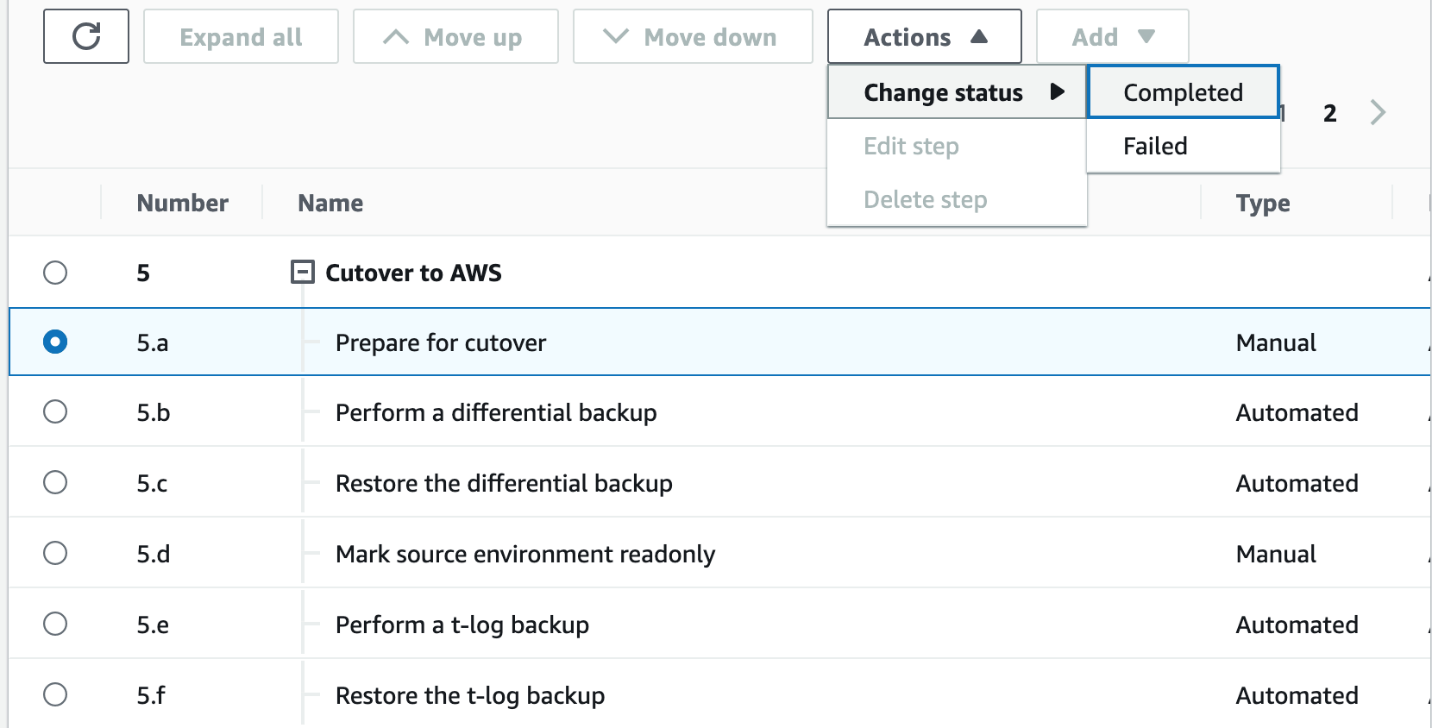
Task: Collapse the Cutover to AWS group
Action: [301, 272]
